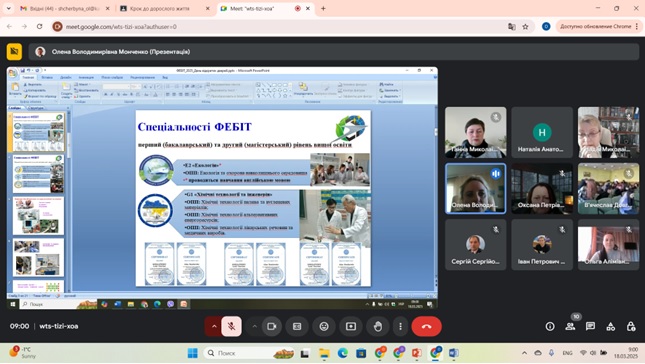Open the emoji reactions button
Viewport: 645px width, 364px height.
324,327
